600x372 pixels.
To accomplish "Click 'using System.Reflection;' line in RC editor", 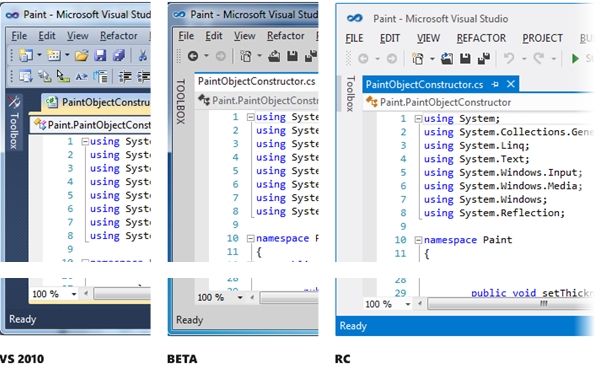I will pyautogui.click(x=494, y=213).
